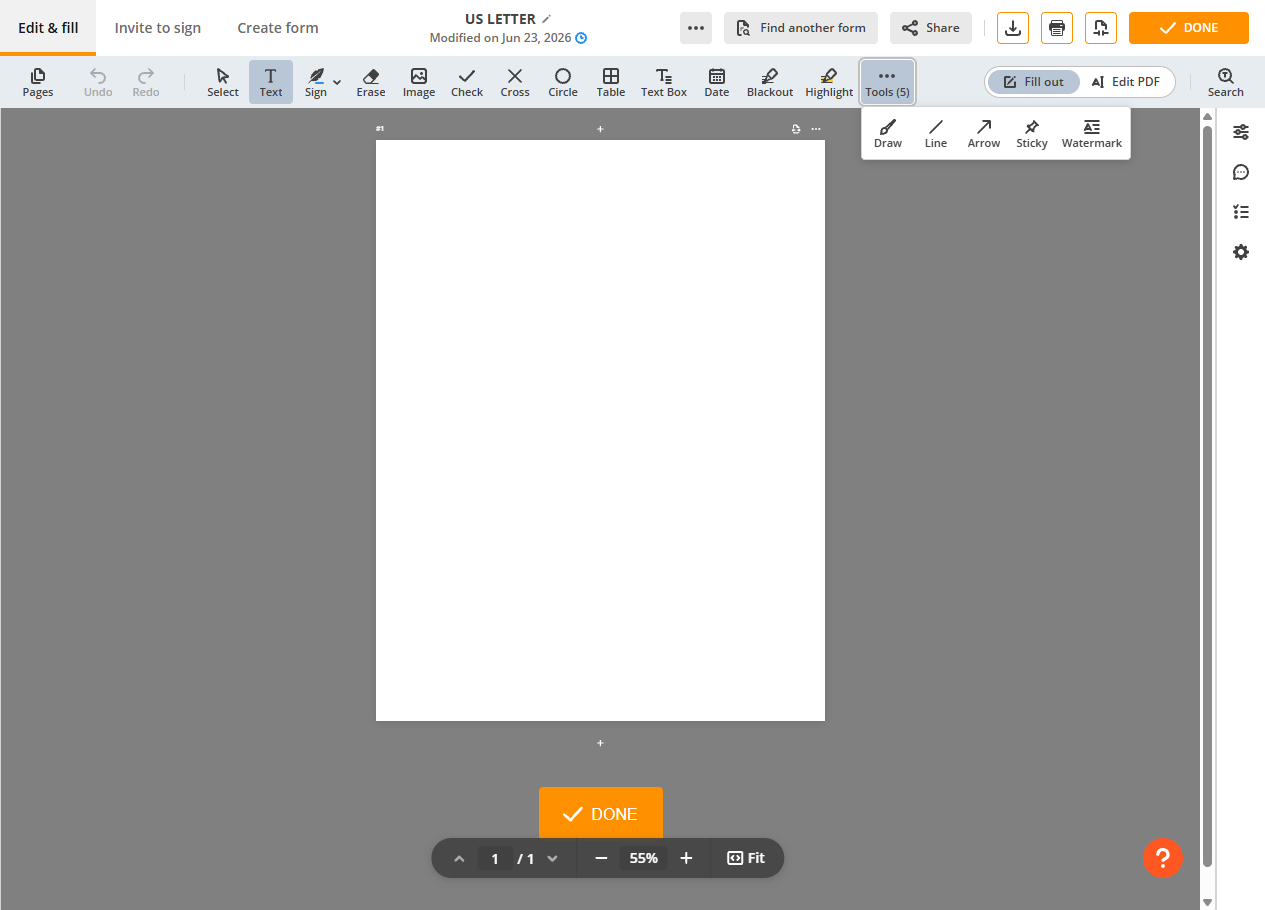Click the 55% zoom value
Image resolution: width=1265 pixels, height=910 pixels.
(644, 858)
